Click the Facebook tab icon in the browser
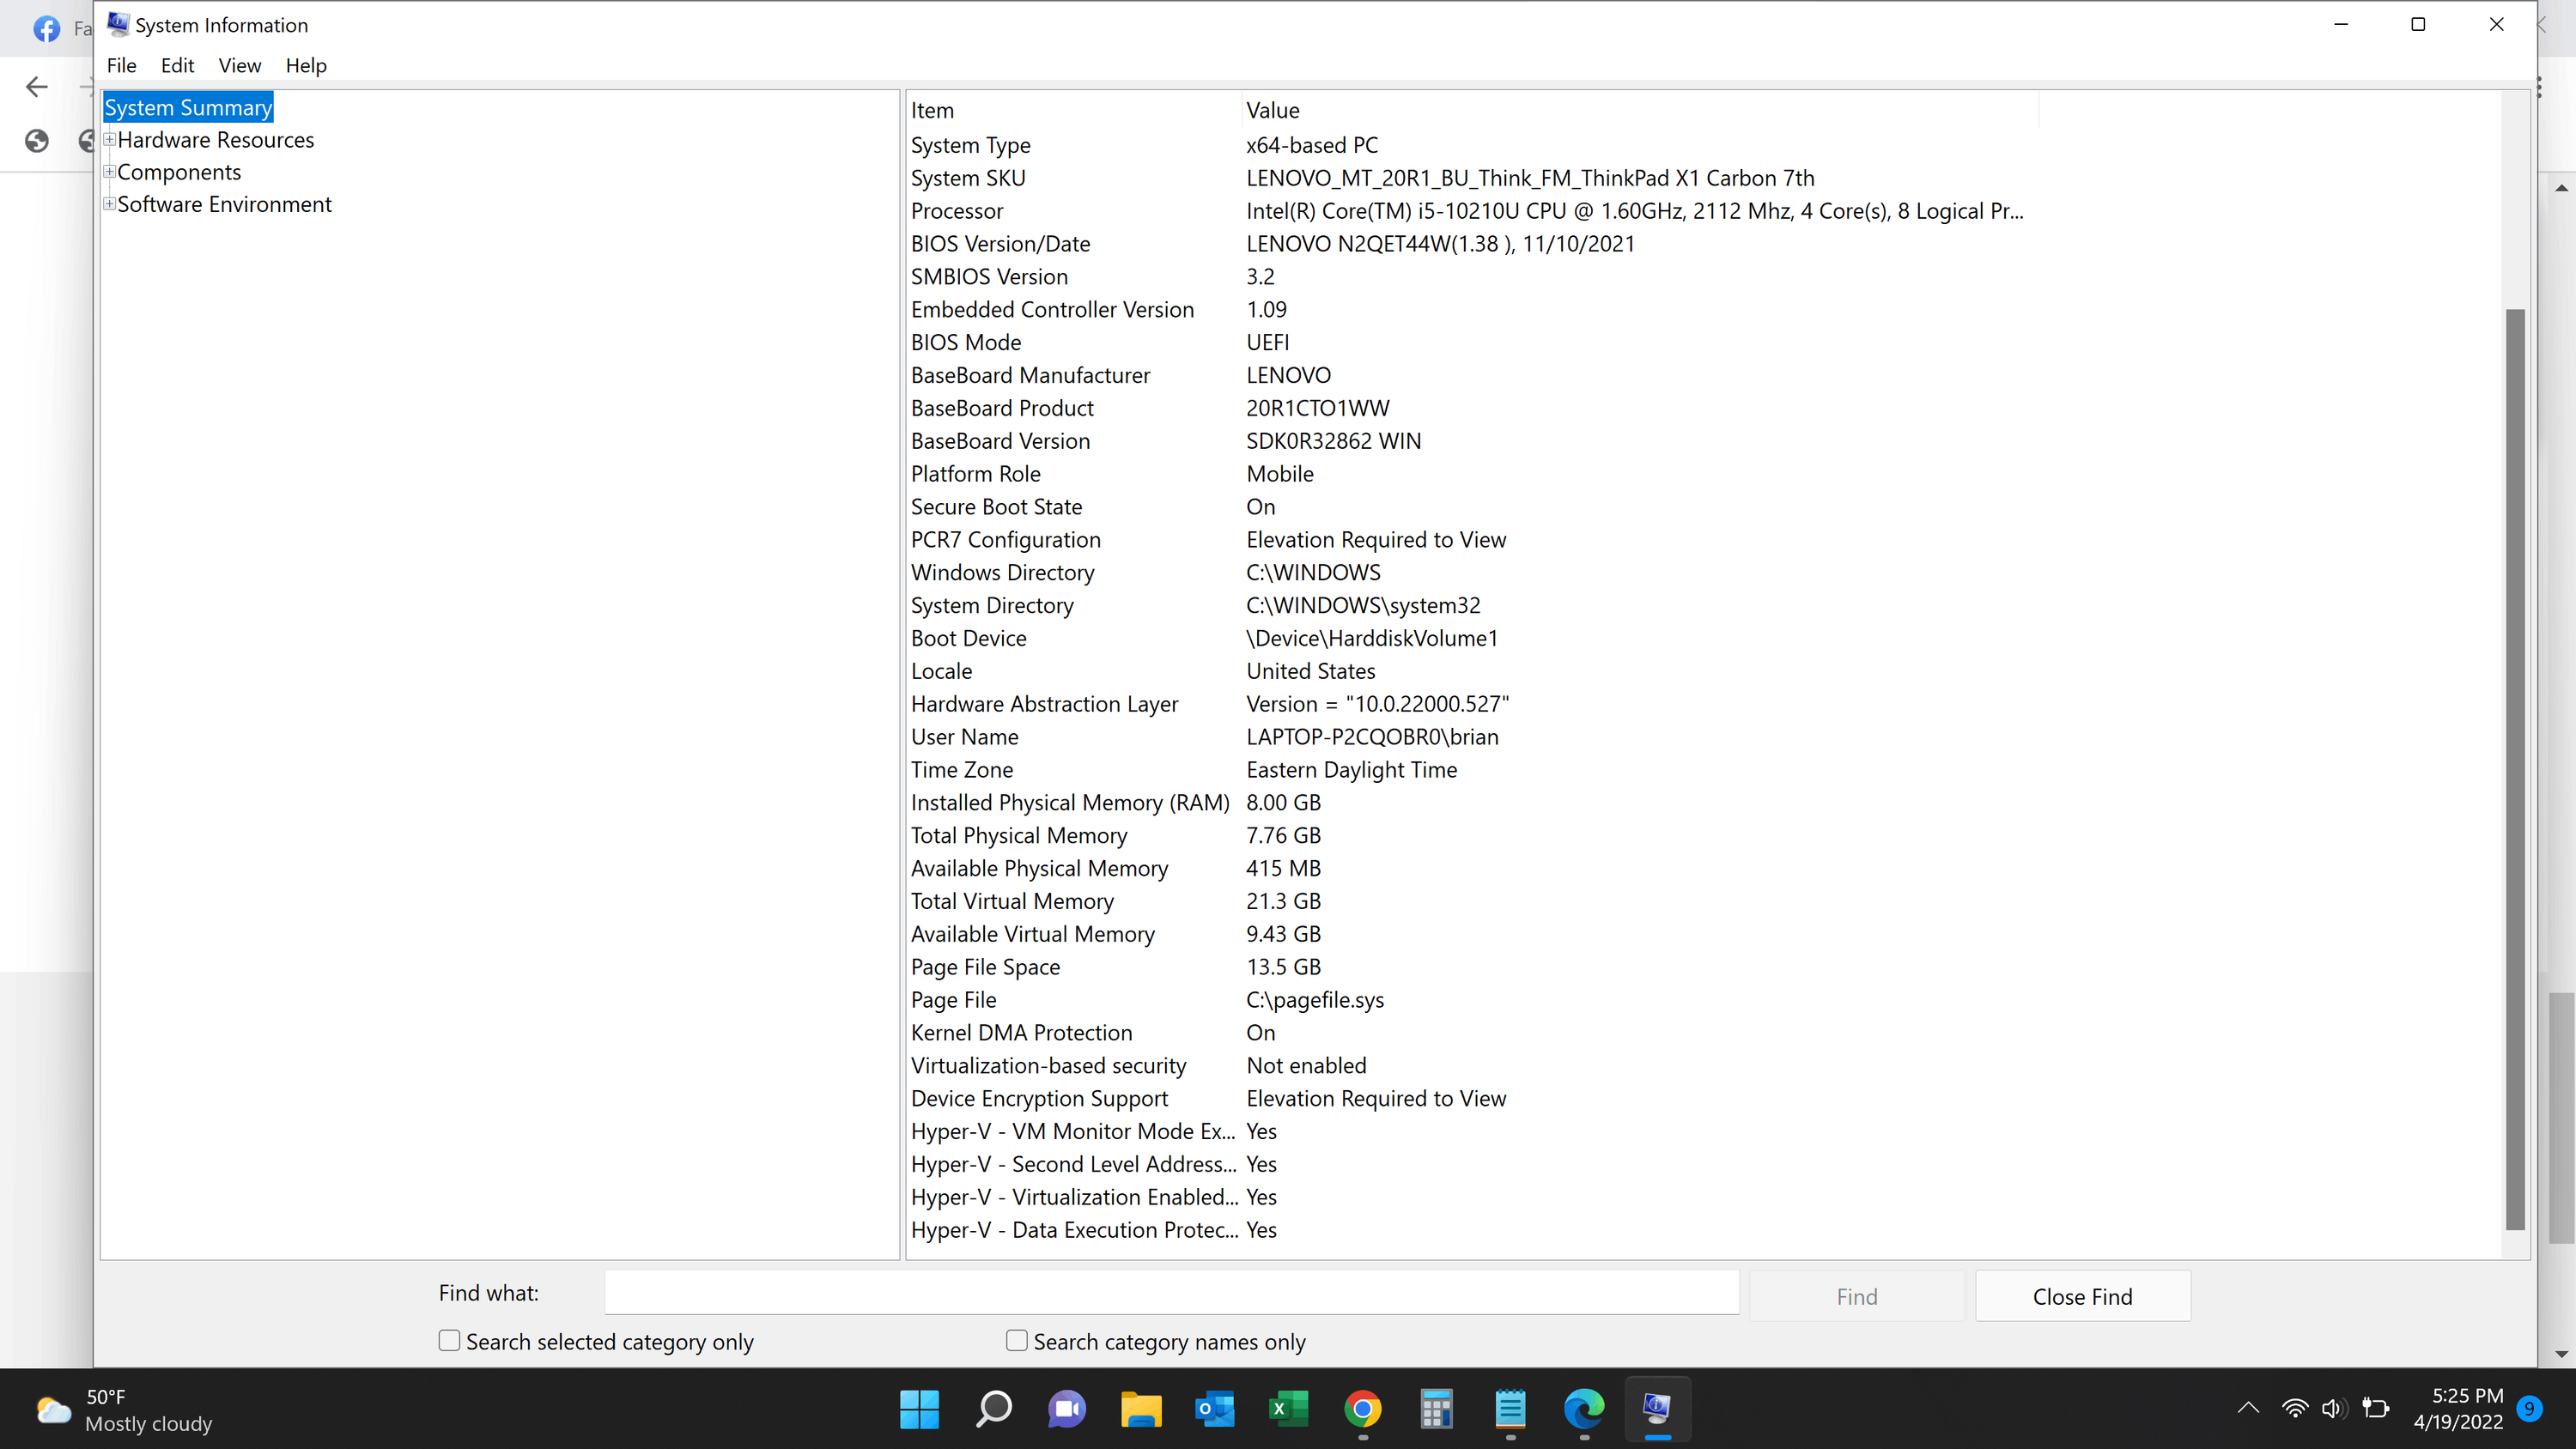This screenshot has height=1449, width=2576. coord(46,29)
